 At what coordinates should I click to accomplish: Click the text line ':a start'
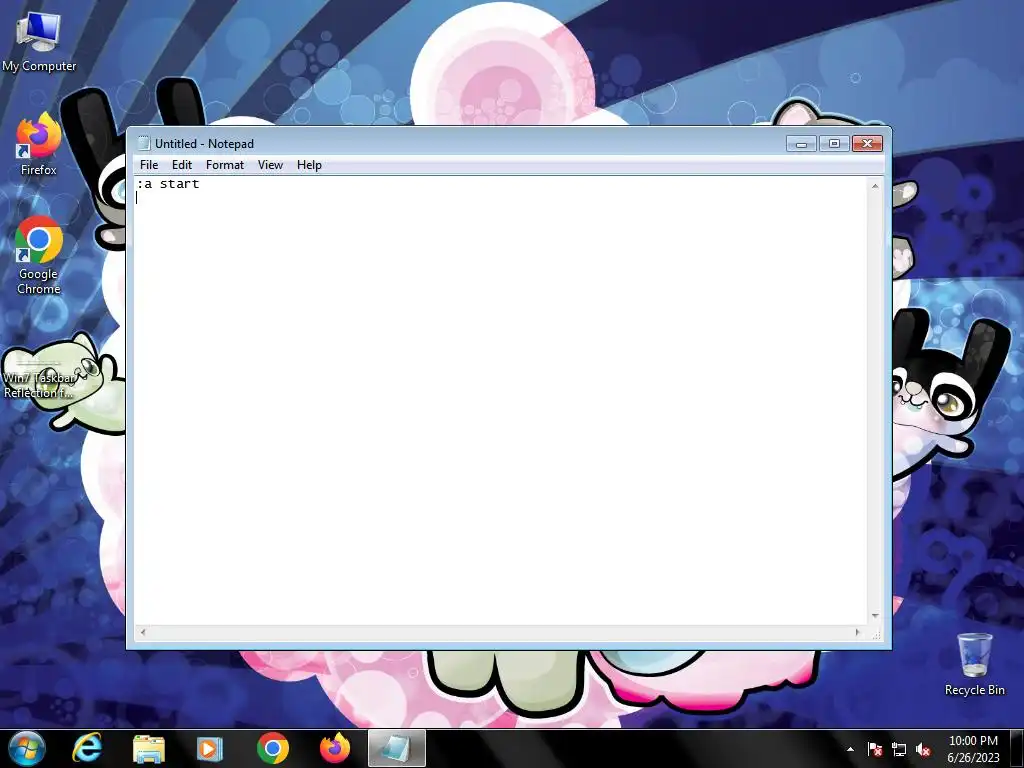(x=168, y=184)
